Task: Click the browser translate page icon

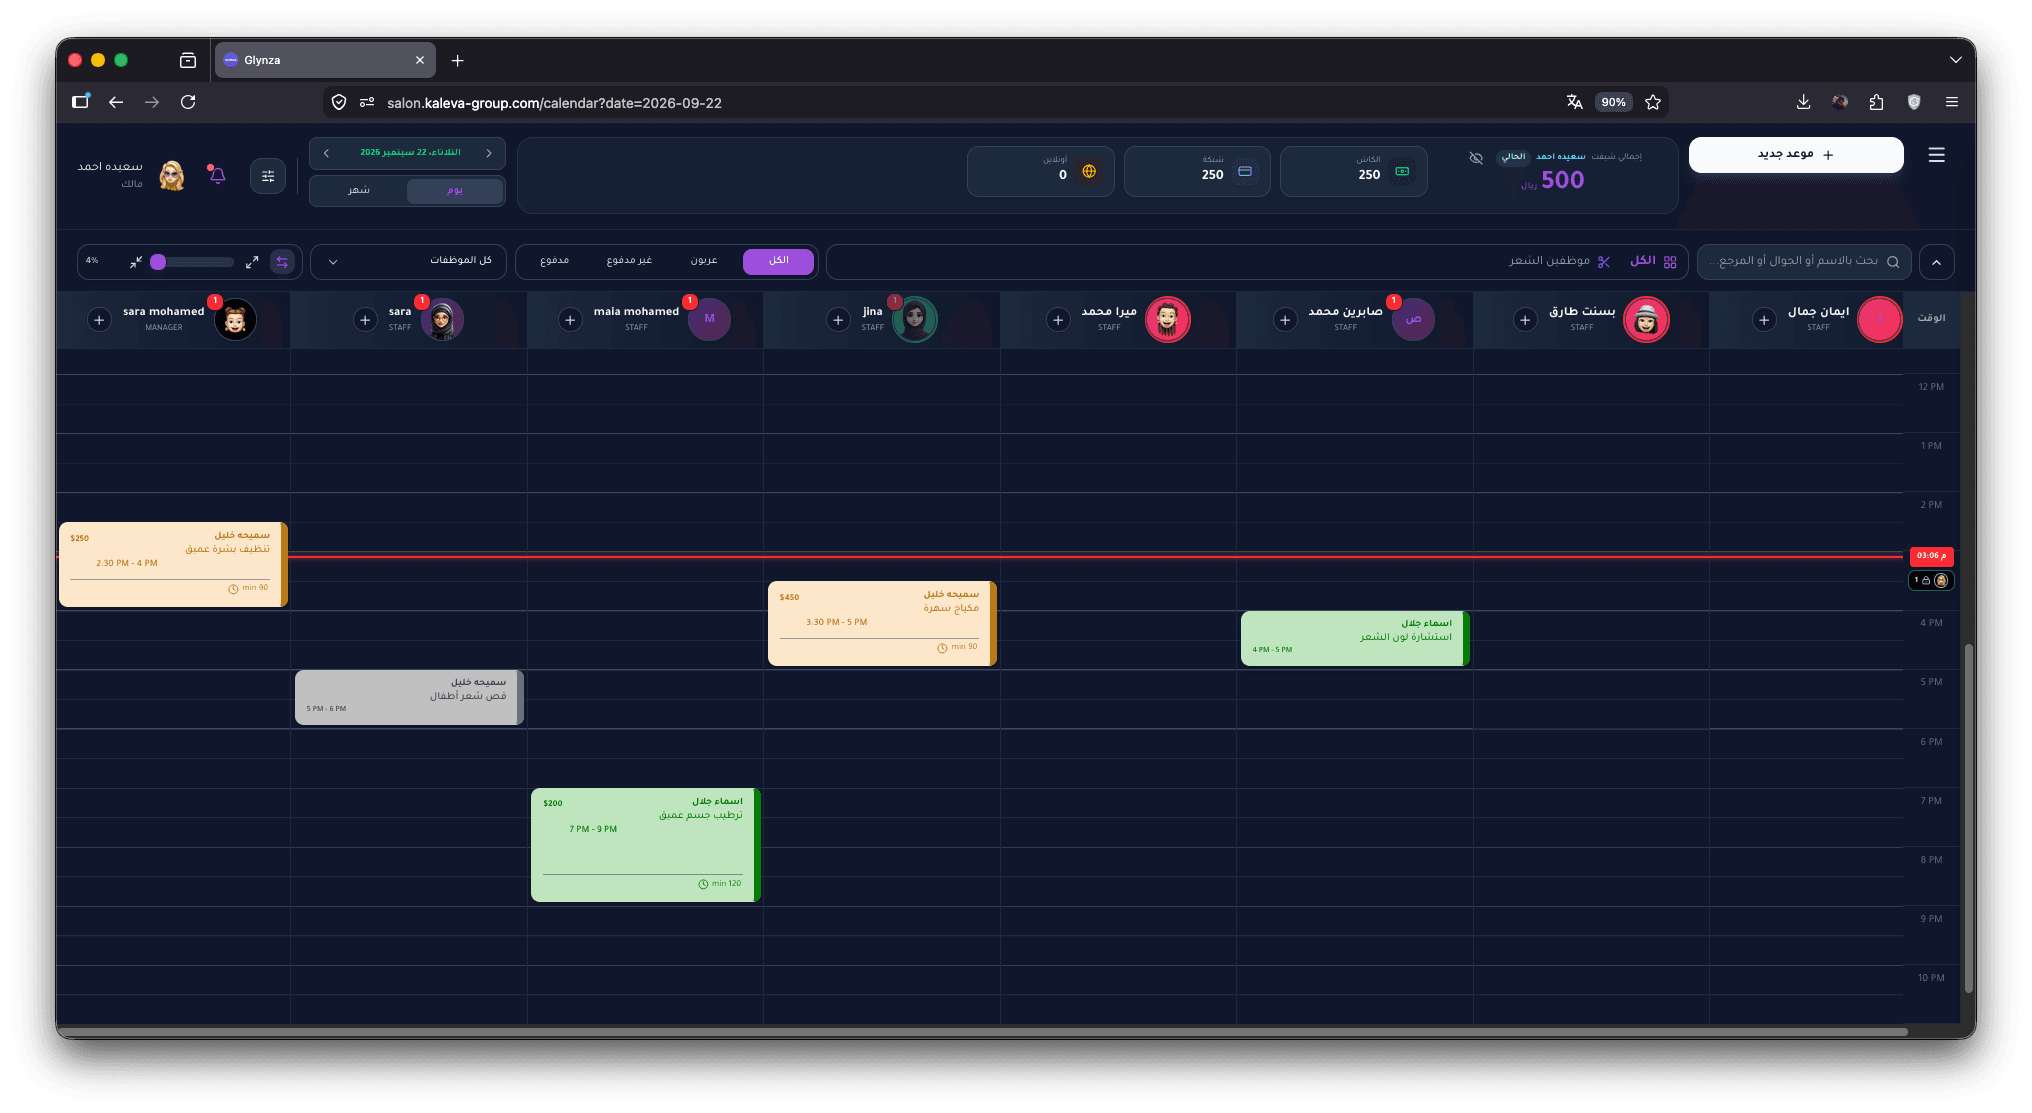Action: coord(1574,102)
